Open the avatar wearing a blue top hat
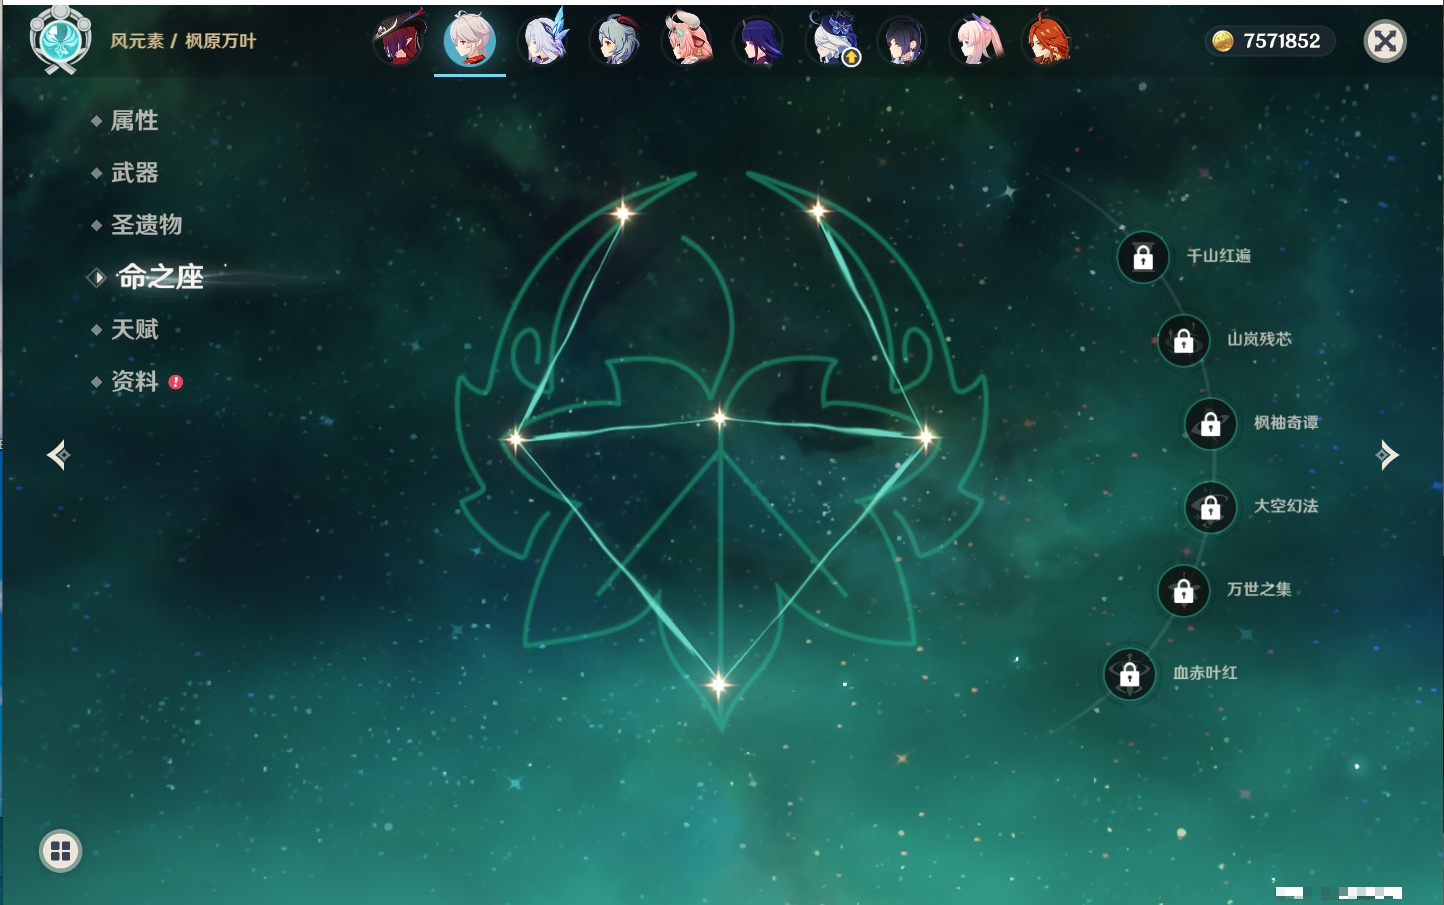 point(832,40)
